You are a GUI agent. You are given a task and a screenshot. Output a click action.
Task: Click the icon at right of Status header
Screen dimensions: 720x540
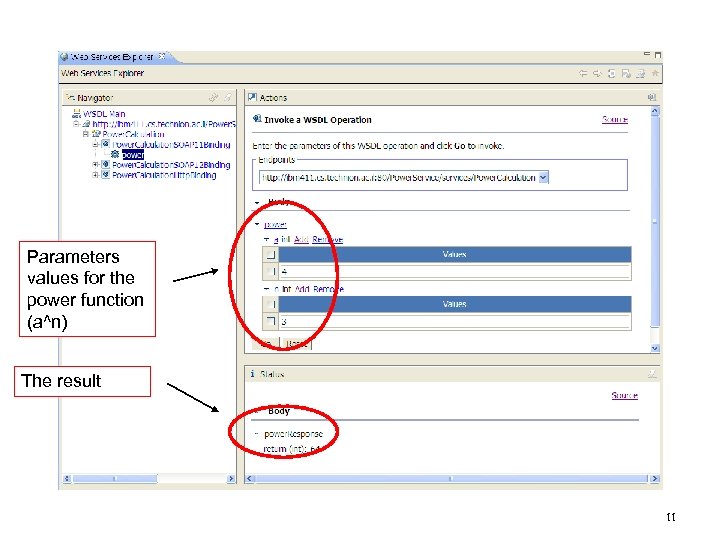click(652, 374)
